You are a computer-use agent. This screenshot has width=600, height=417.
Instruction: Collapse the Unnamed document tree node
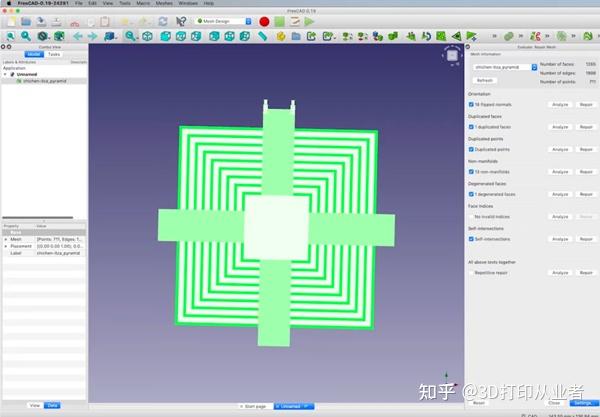tap(5, 74)
